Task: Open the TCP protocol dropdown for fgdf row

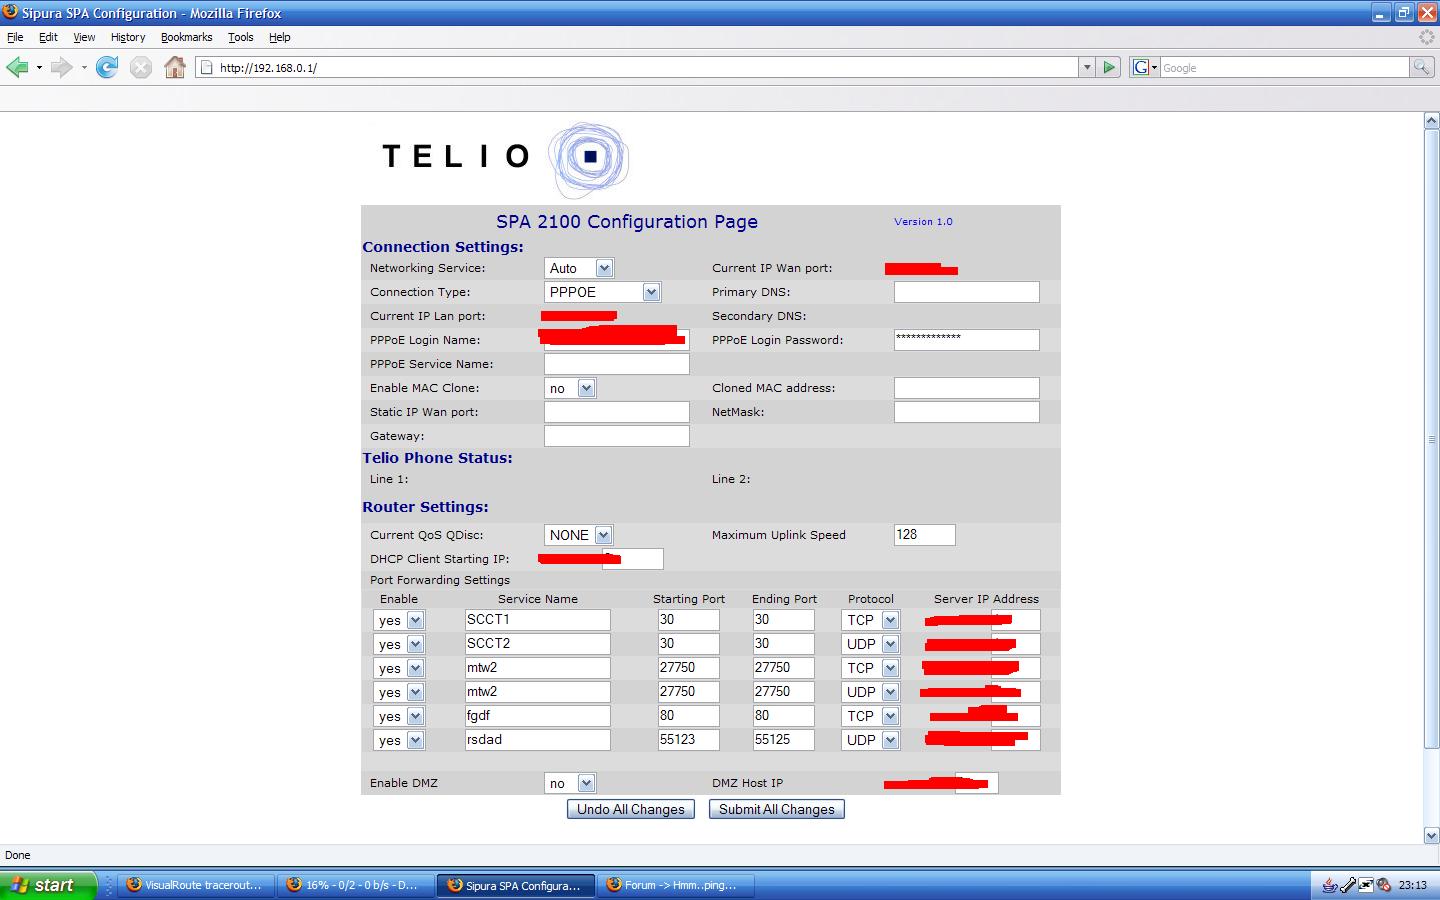Action: 870,716
